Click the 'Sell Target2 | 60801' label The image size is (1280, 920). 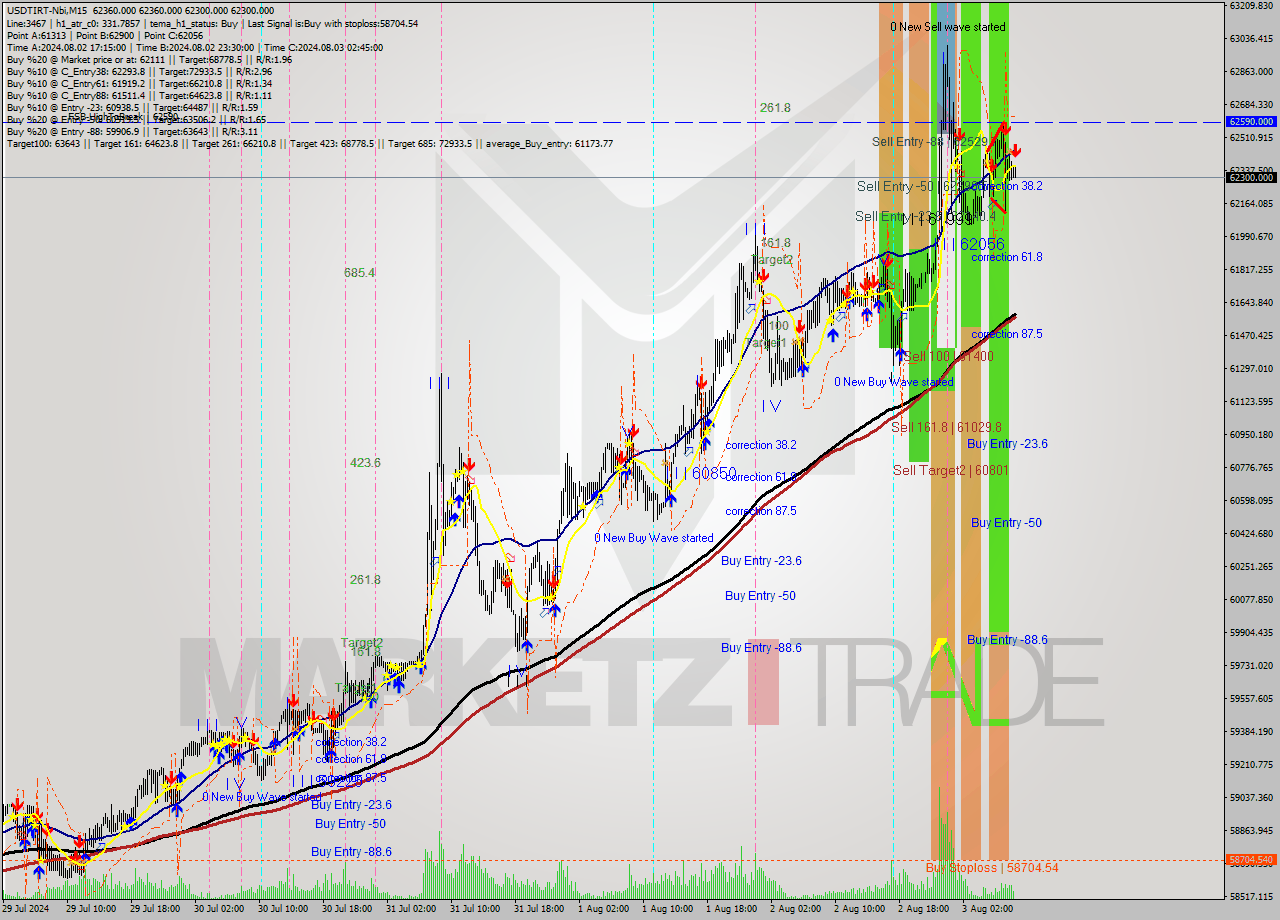coord(950,470)
